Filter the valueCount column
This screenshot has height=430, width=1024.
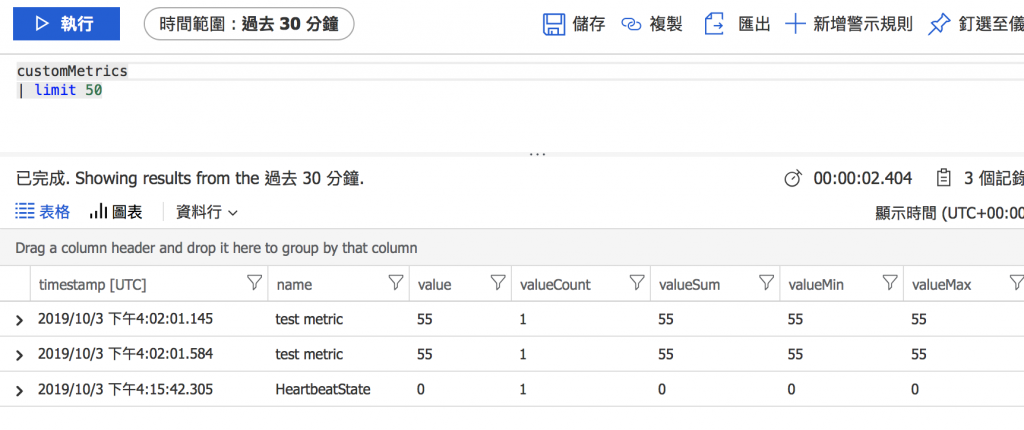[637, 283]
